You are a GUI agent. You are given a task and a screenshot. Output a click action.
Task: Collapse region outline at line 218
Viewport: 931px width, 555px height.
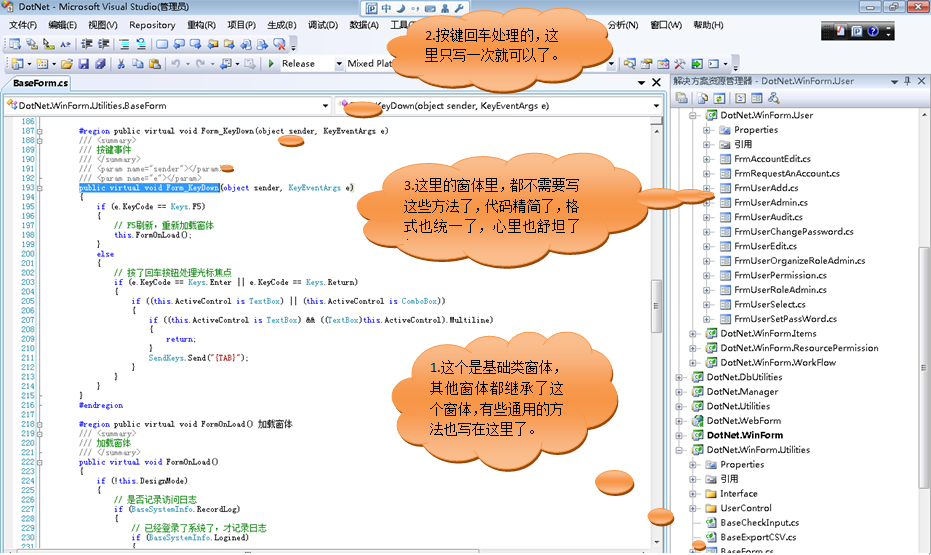click(x=40, y=424)
